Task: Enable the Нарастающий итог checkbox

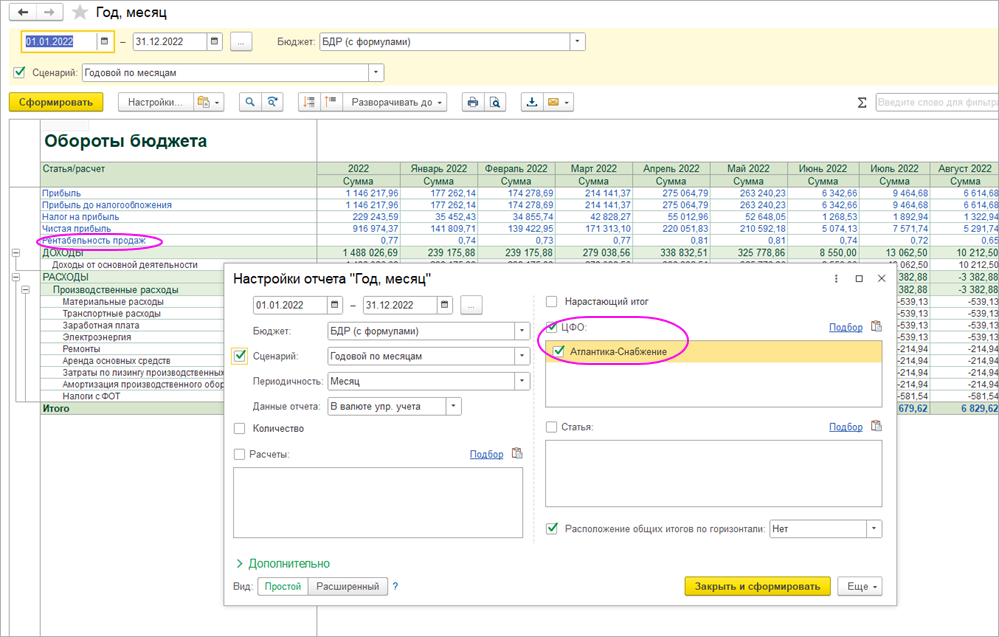Action: (x=552, y=300)
